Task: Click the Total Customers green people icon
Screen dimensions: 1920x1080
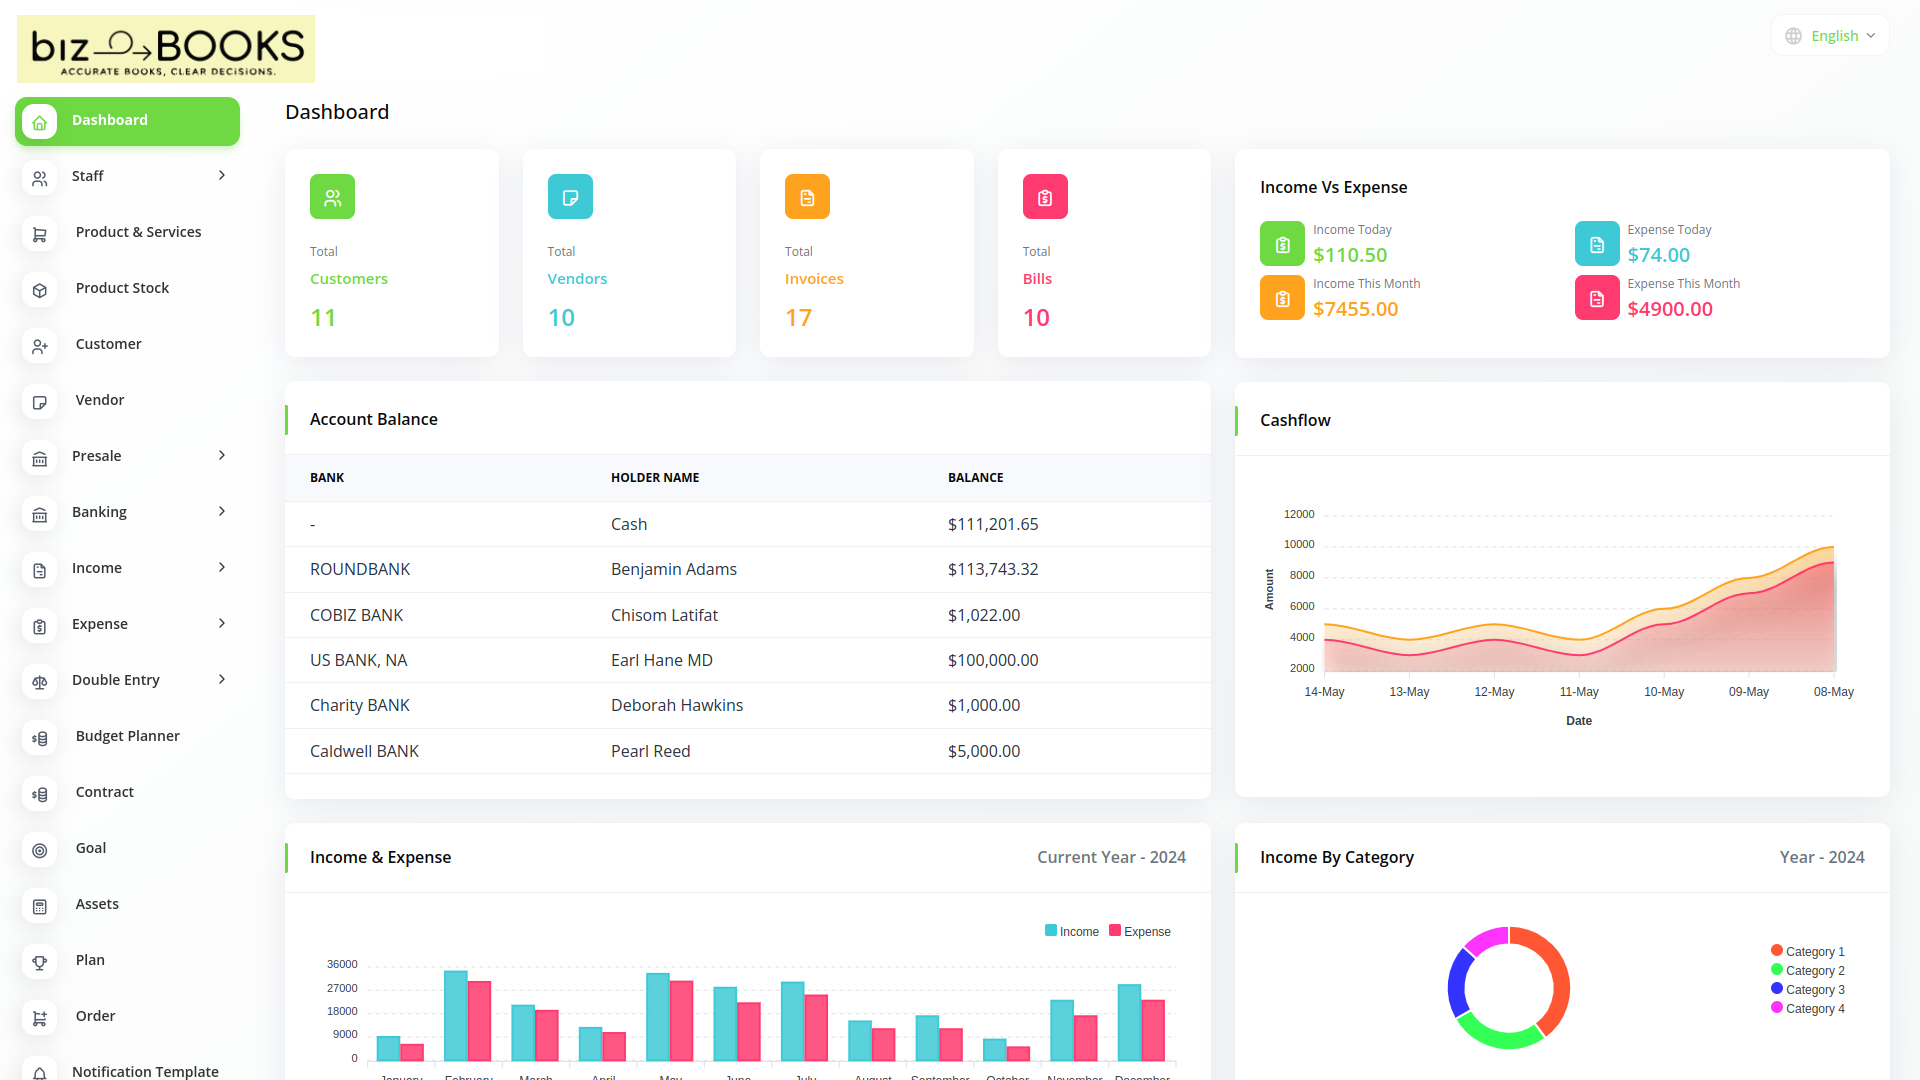Action: pyautogui.click(x=332, y=197)
